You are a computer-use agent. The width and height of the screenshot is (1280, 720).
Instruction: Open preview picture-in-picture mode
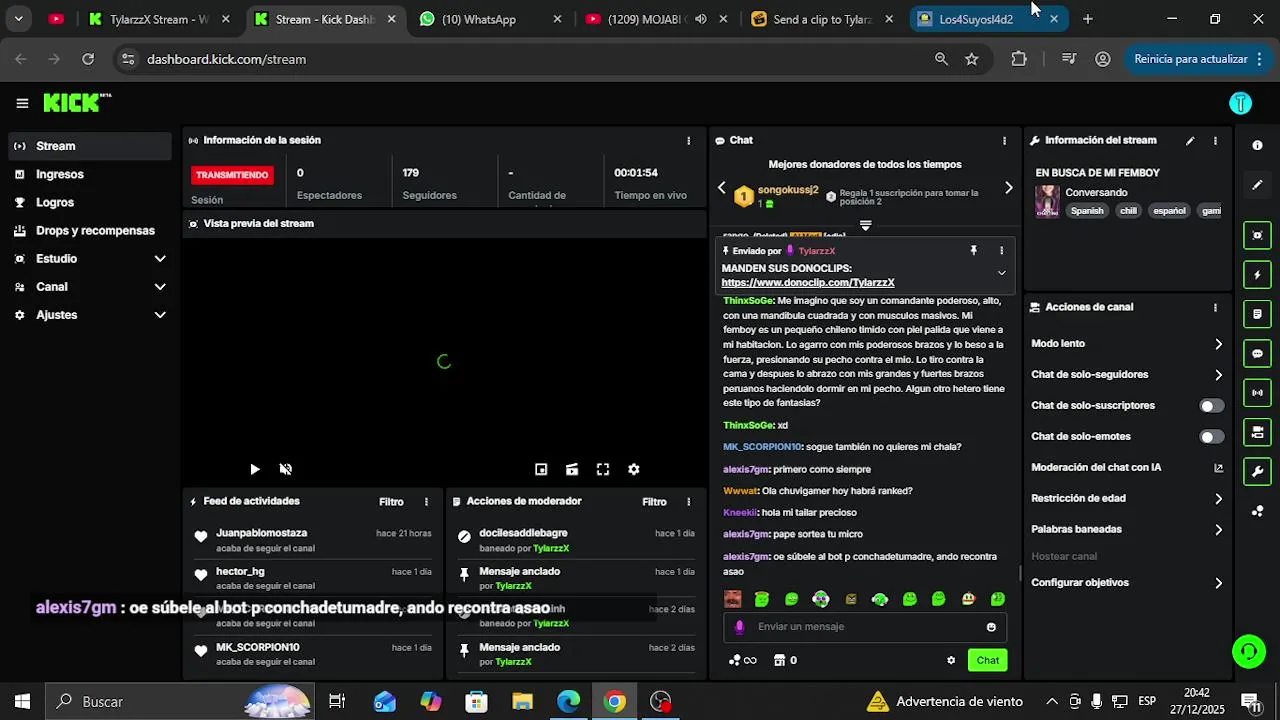click(x=541, y=469)
